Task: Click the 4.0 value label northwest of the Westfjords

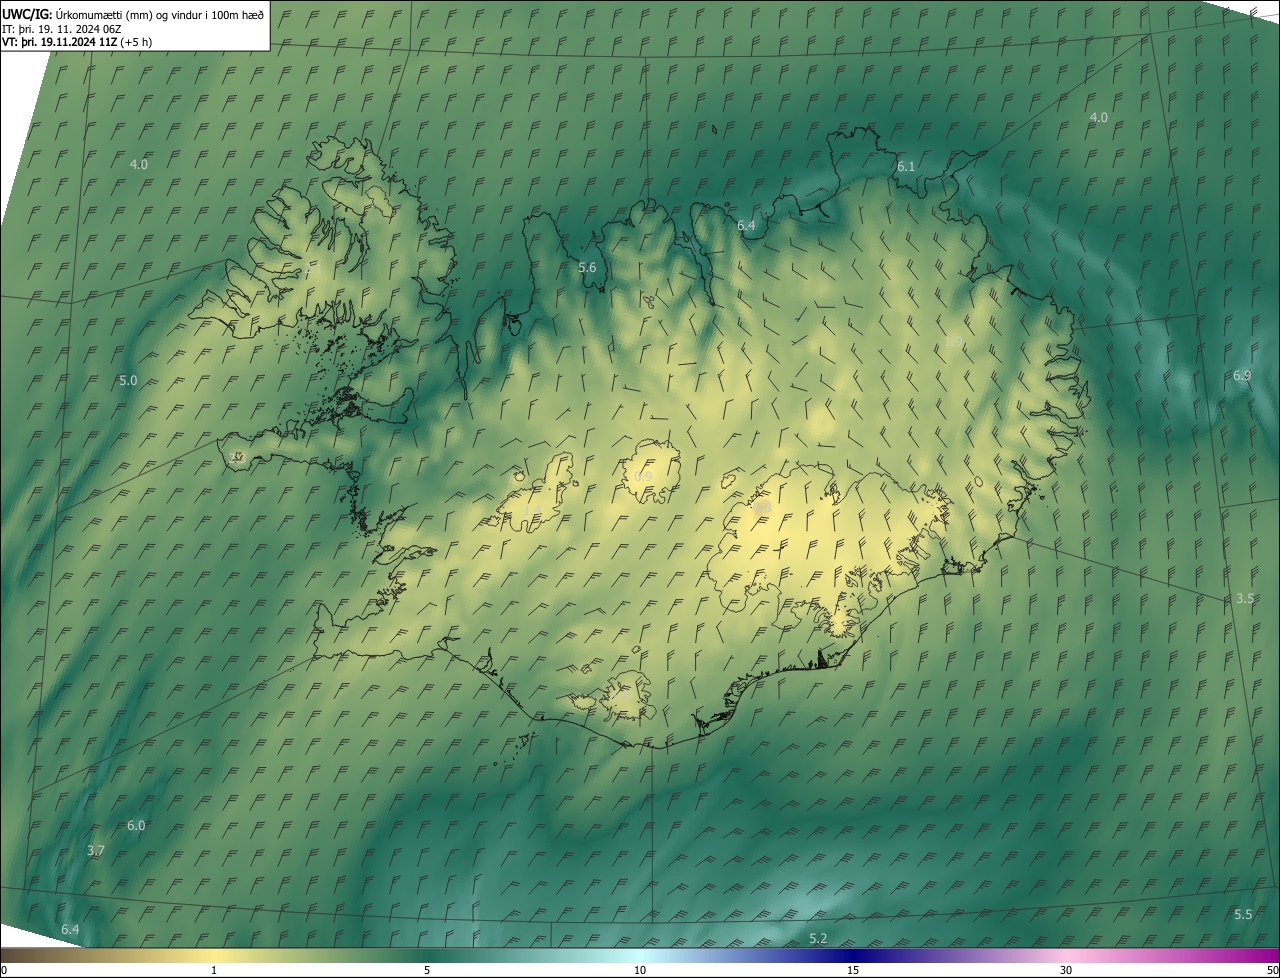Action: coord(139,164)
